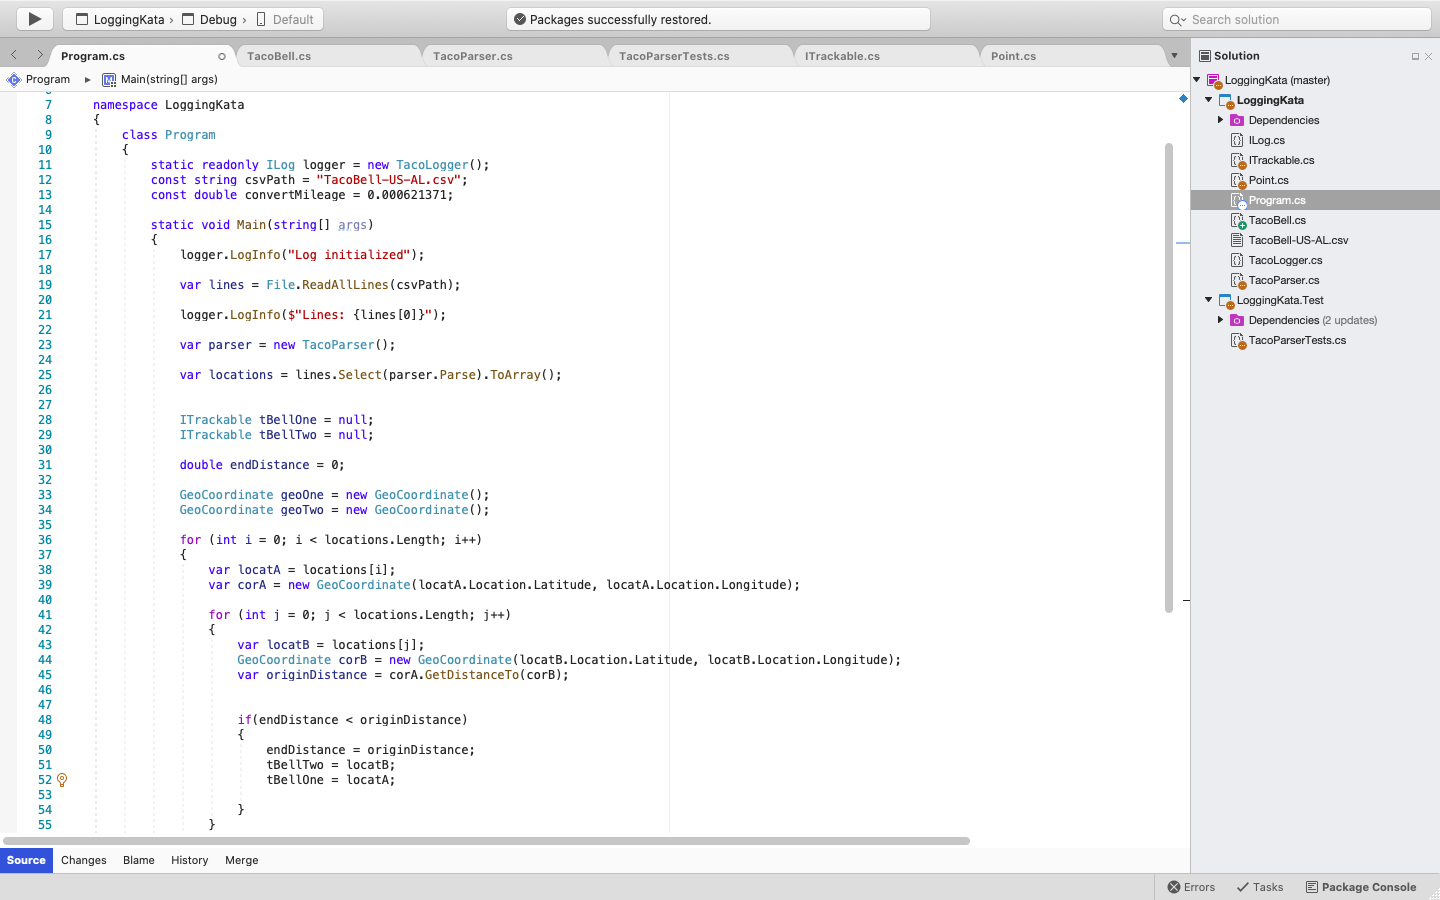Click the search solution magnifier icon
Screen dimensions: 1440x900
coord(1179,18)
